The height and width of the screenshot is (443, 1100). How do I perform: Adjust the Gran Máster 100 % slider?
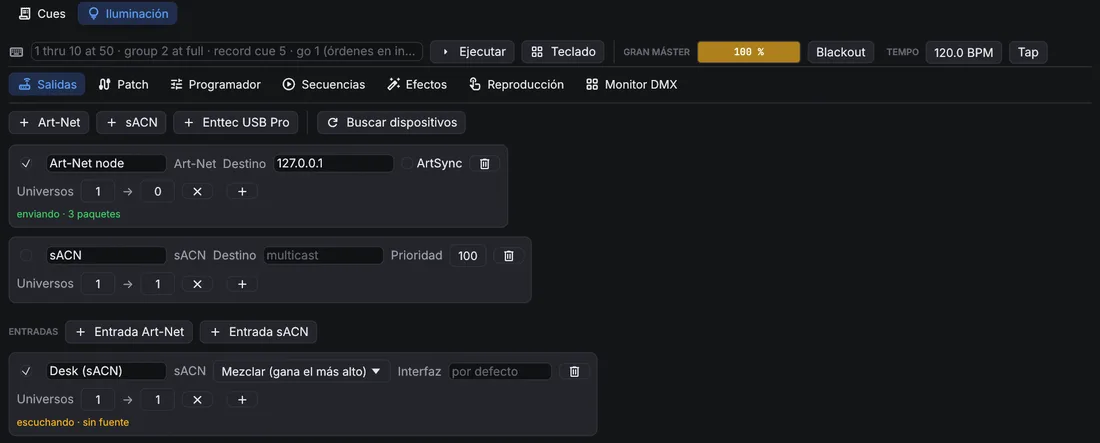coord(749,52)
